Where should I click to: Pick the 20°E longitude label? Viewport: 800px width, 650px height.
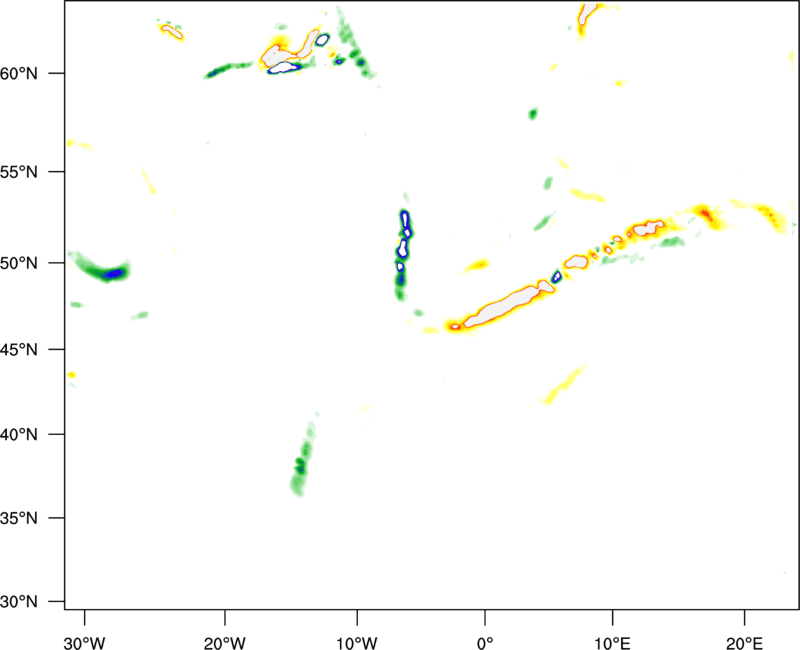(744, 643)
